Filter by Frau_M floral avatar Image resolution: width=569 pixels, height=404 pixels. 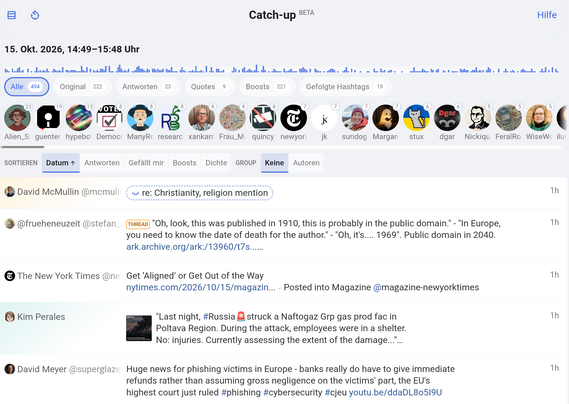[x=232, y=118]
